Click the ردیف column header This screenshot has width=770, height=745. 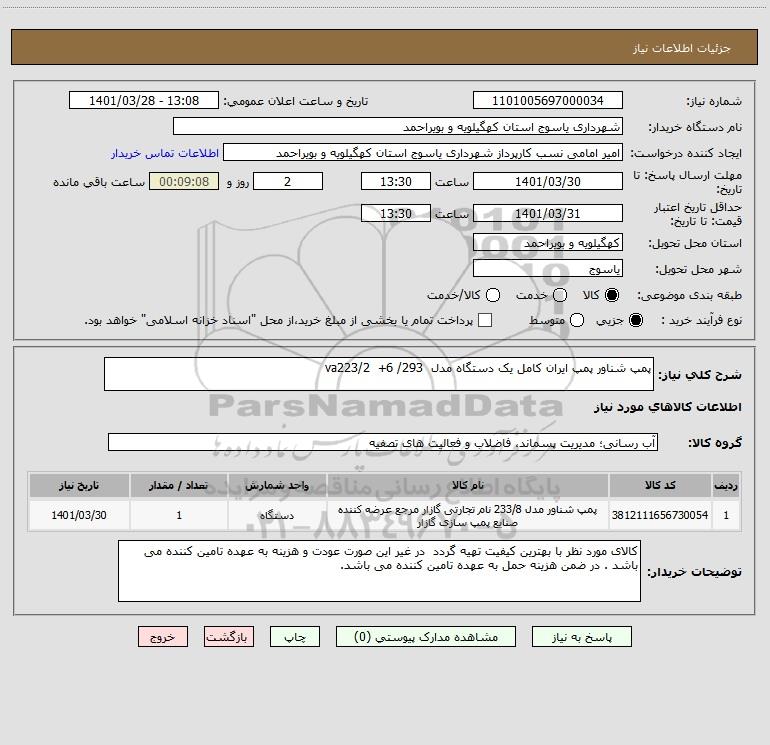pyautogui.click(x=726, y=485)
